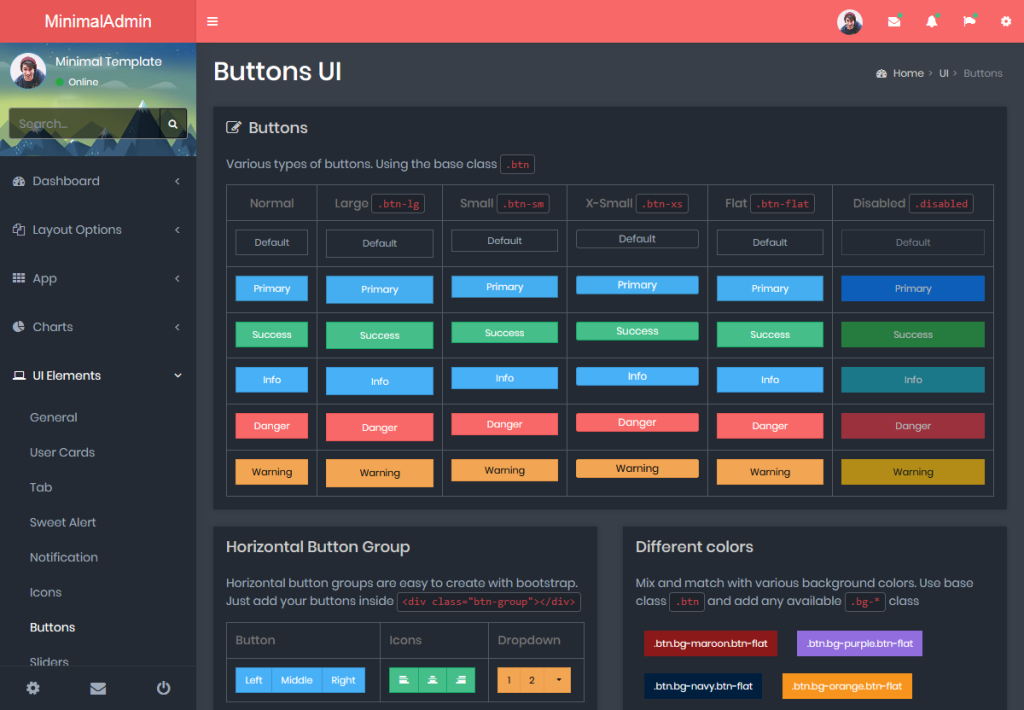1024x710 pixels.
Task: Click the Flat Danger button
Action: tap(770, 426)
